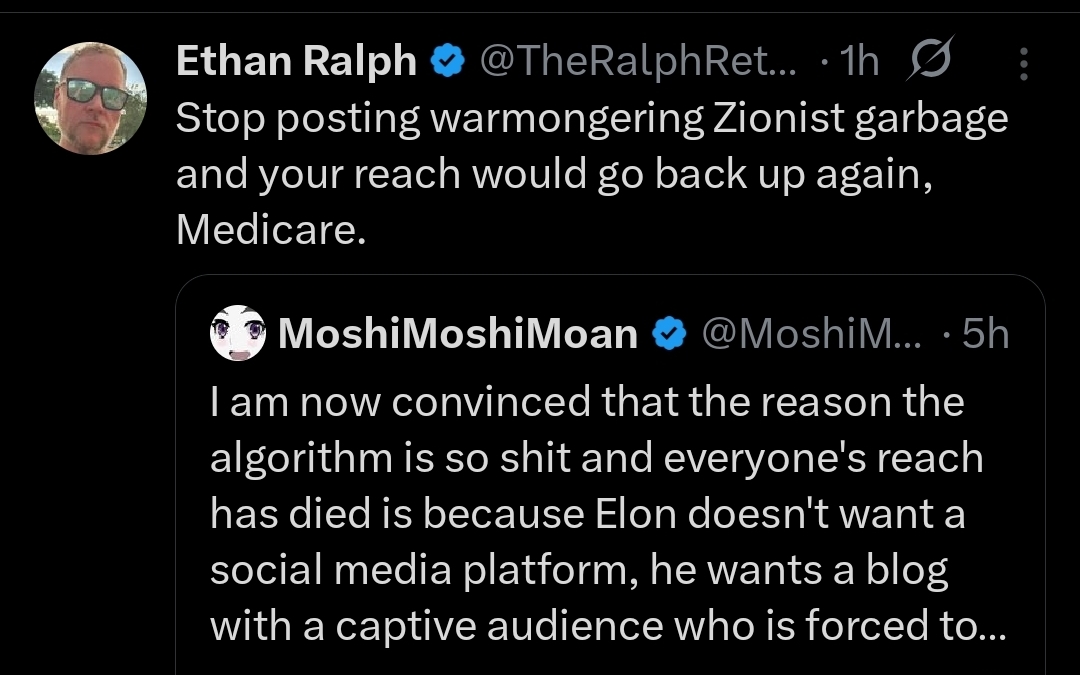Tap the Grok slashed-circle icon

930,62
